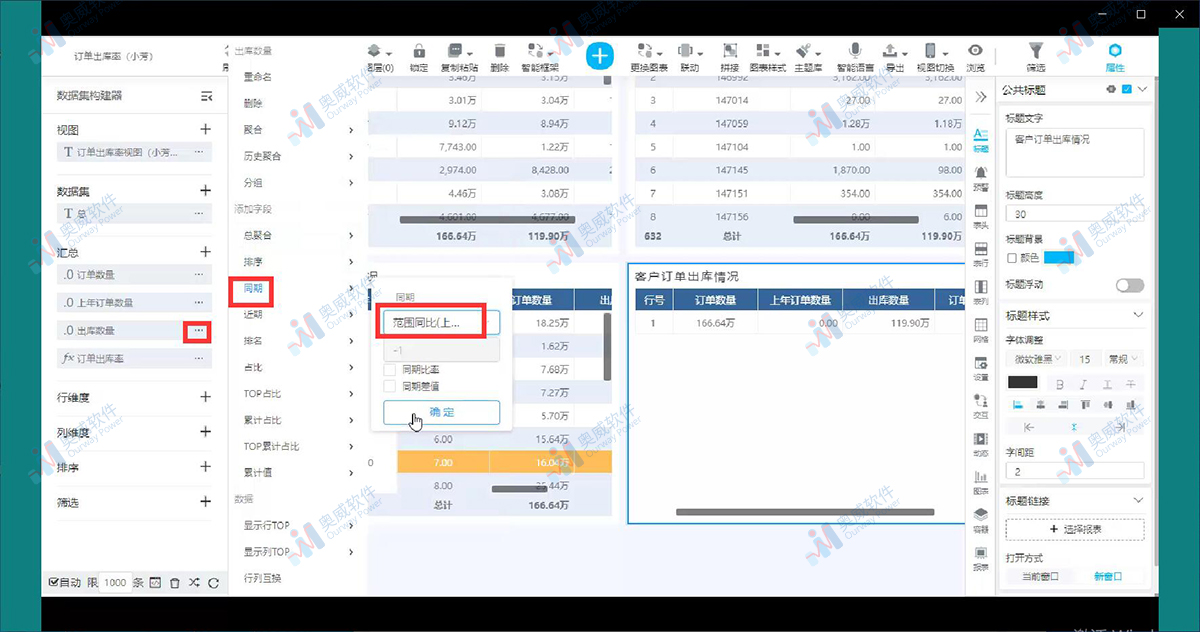Open the 聚合 submenu
This screenshot has width=1200, height=632.
(298, 130)
